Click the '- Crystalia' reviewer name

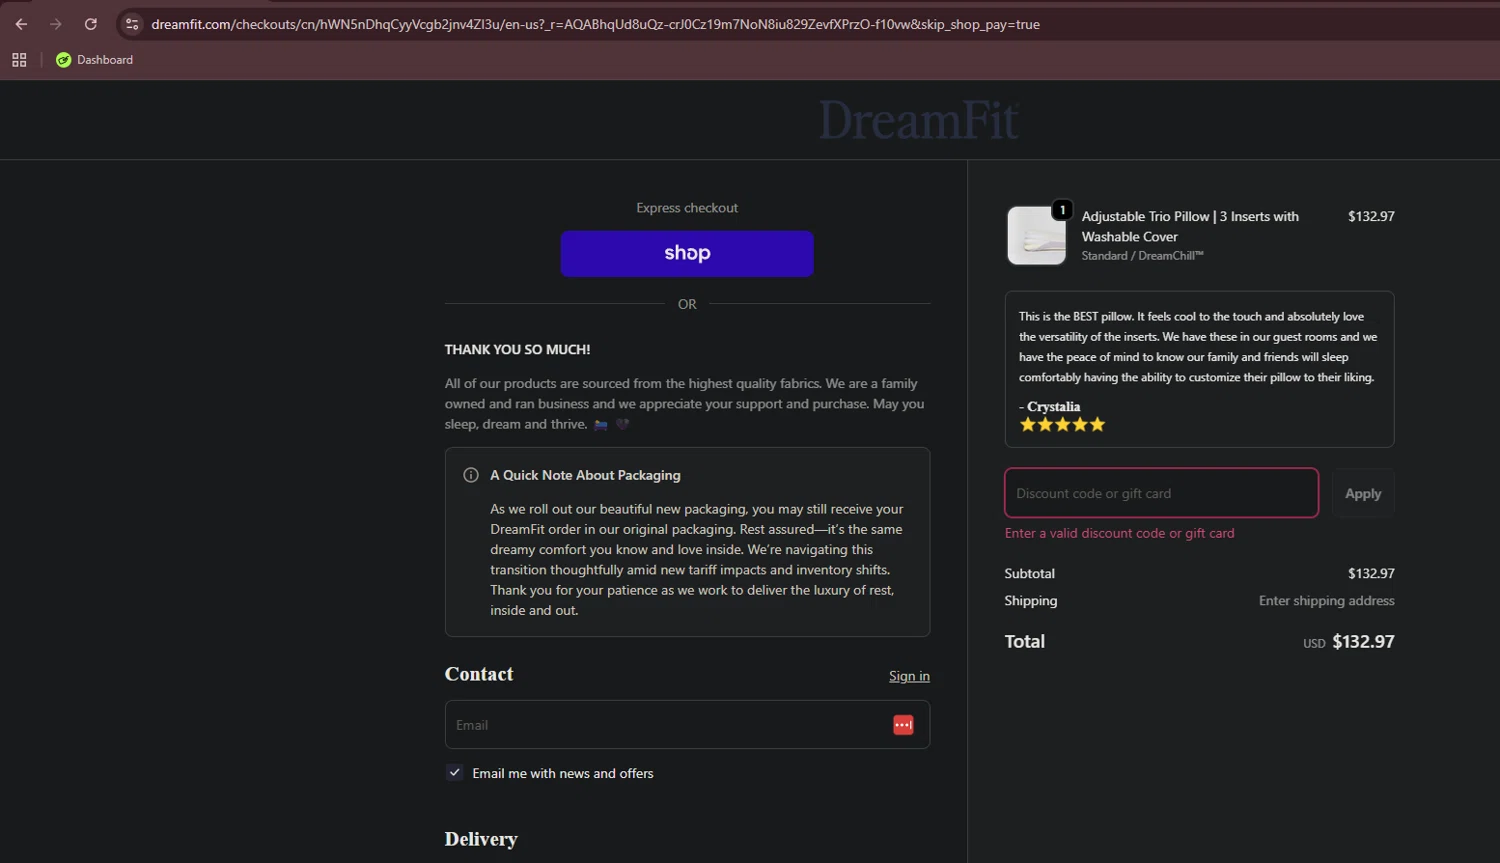point(1049,406)
